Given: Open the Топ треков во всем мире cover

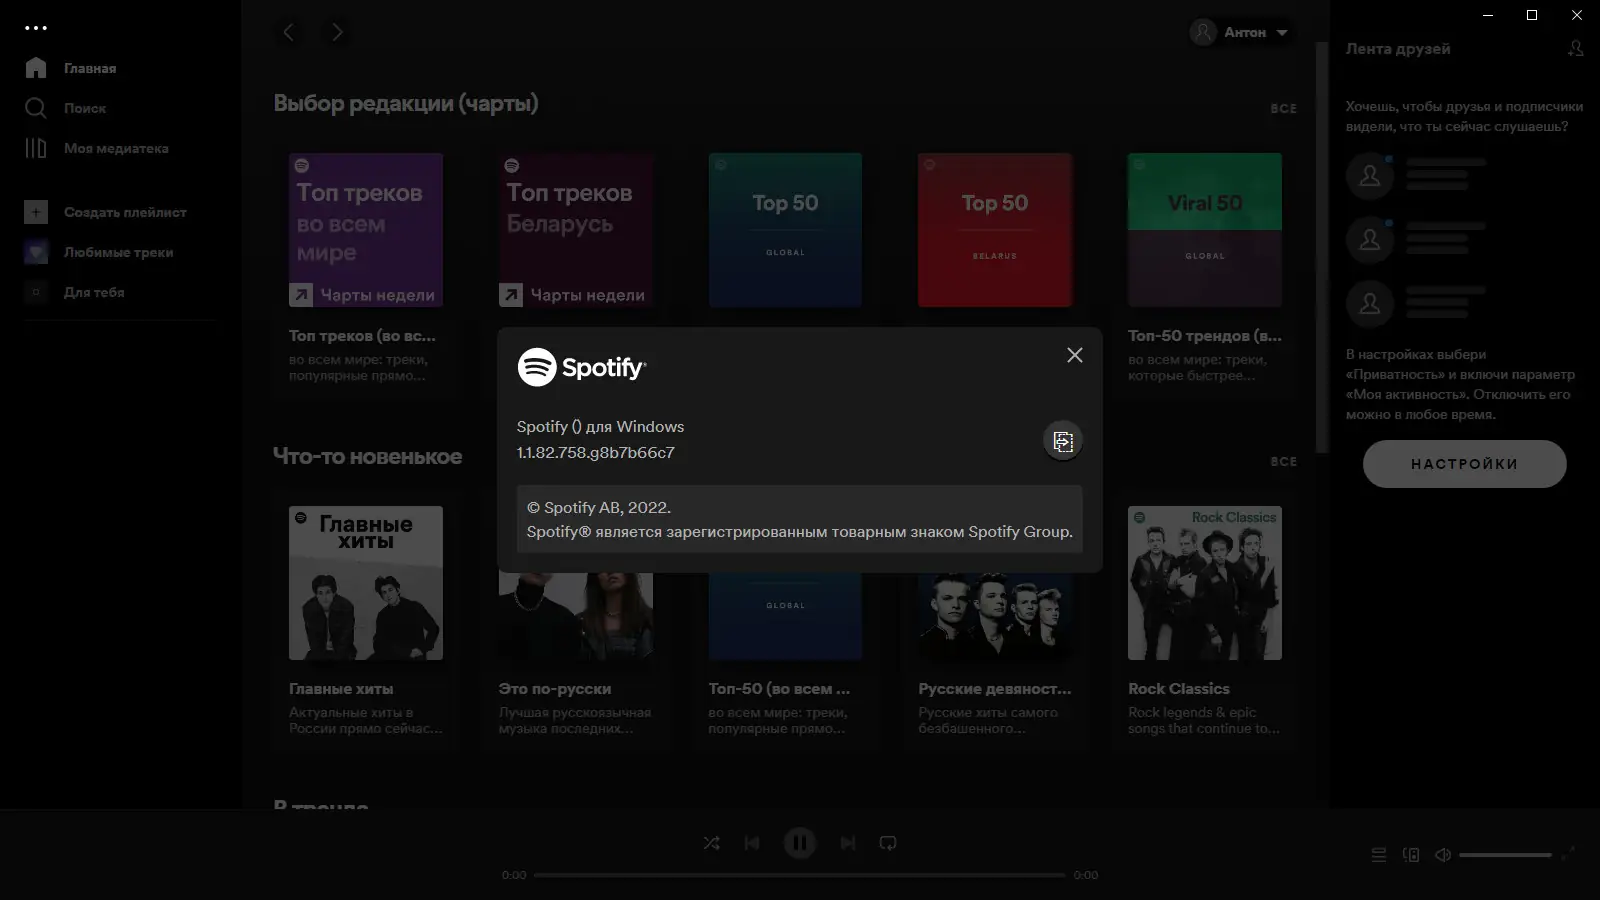Looking at the screenshot, I should pyautogui.click(x=366, y=230).
